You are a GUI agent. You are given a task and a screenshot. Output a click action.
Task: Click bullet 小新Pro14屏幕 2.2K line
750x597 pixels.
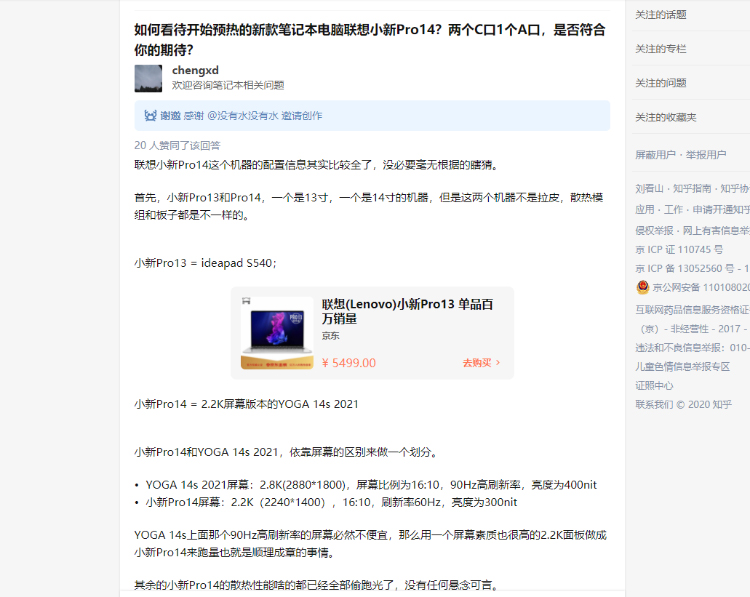click(331, 502)
